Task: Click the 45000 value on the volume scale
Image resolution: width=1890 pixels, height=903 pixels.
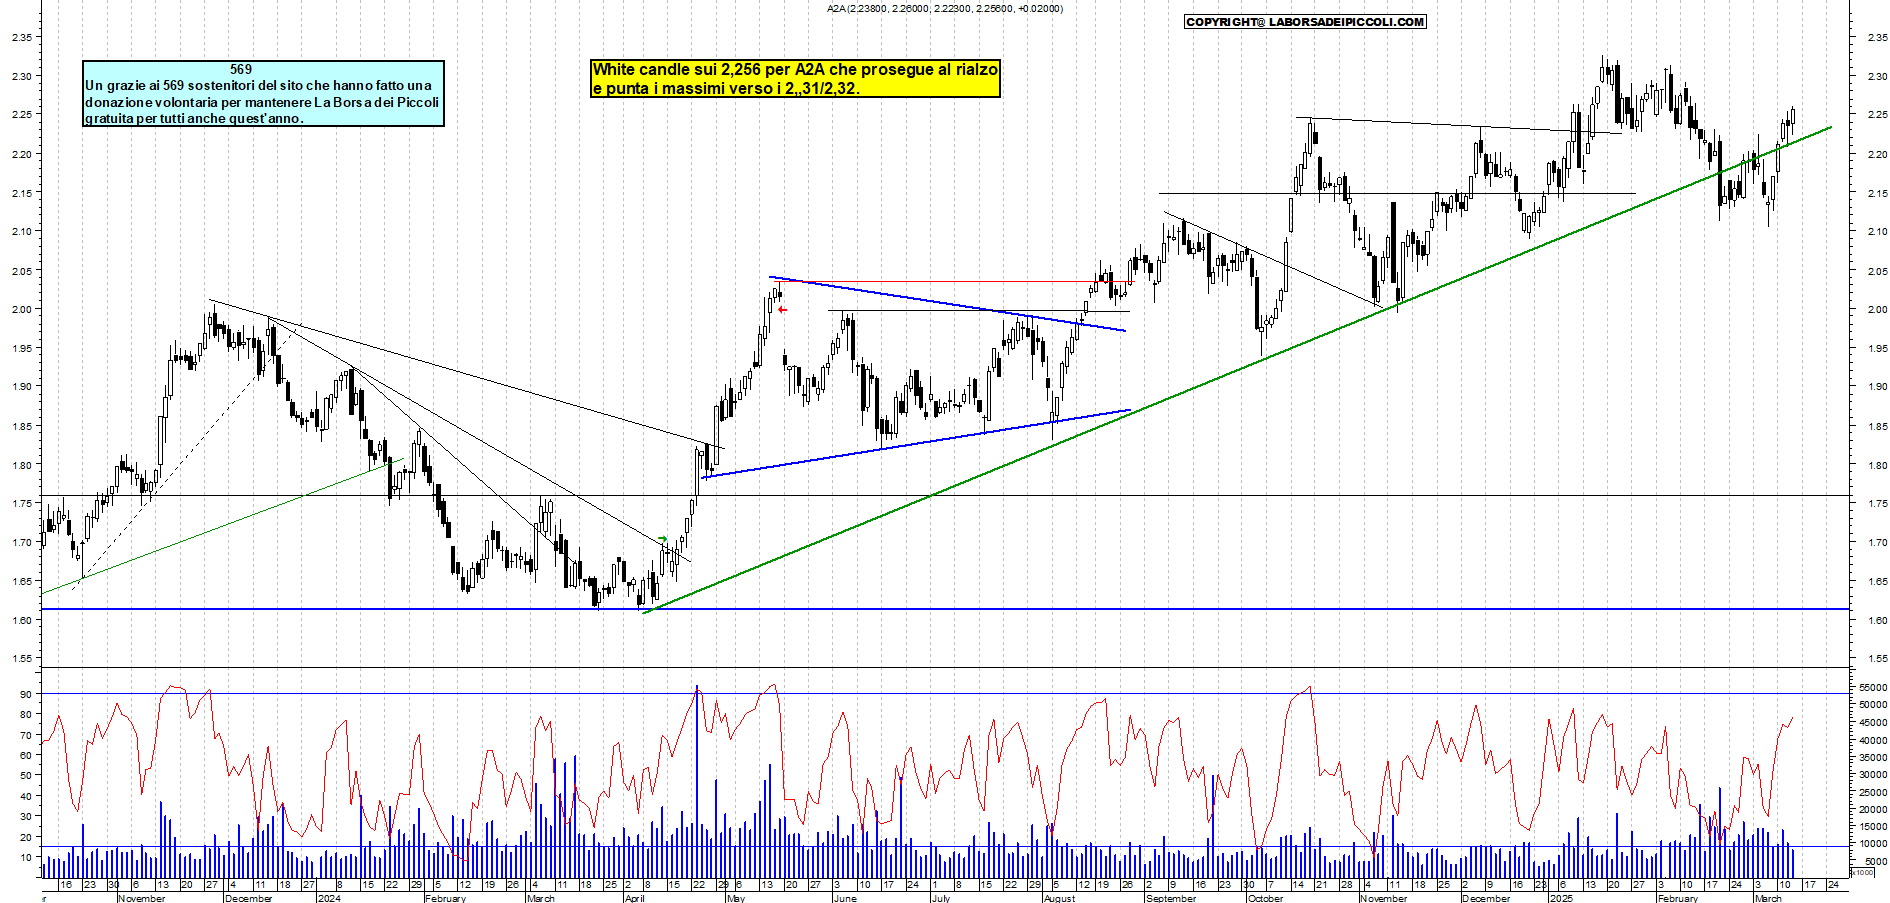Action: (1873, 722)
